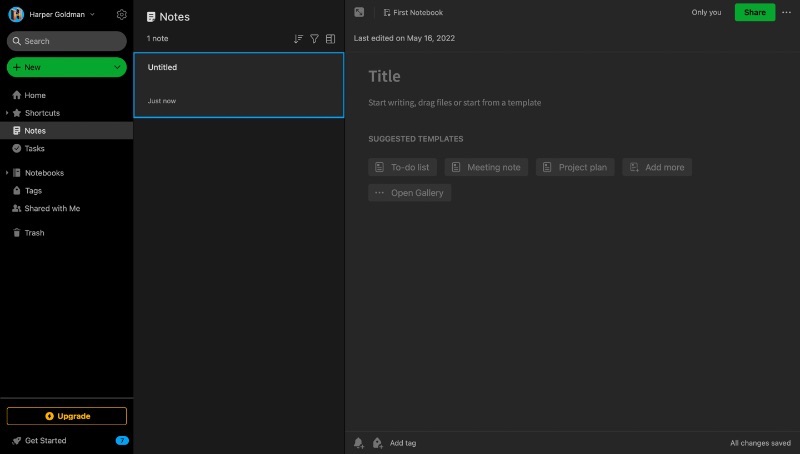Click the Upgrade button
The image size is (800, 454).
click(x=67, y=416)
